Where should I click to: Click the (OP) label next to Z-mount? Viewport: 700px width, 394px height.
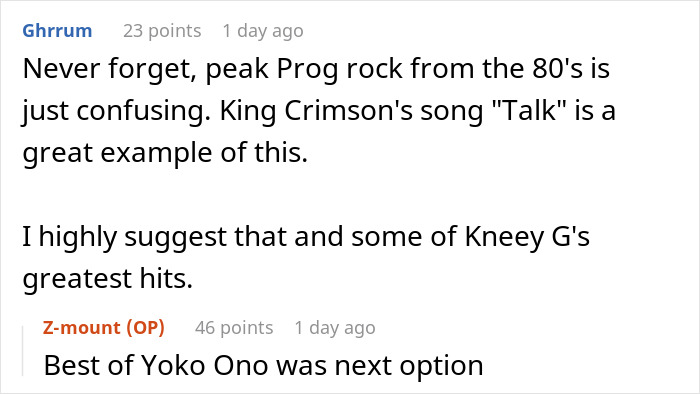(x=146, y=328)
